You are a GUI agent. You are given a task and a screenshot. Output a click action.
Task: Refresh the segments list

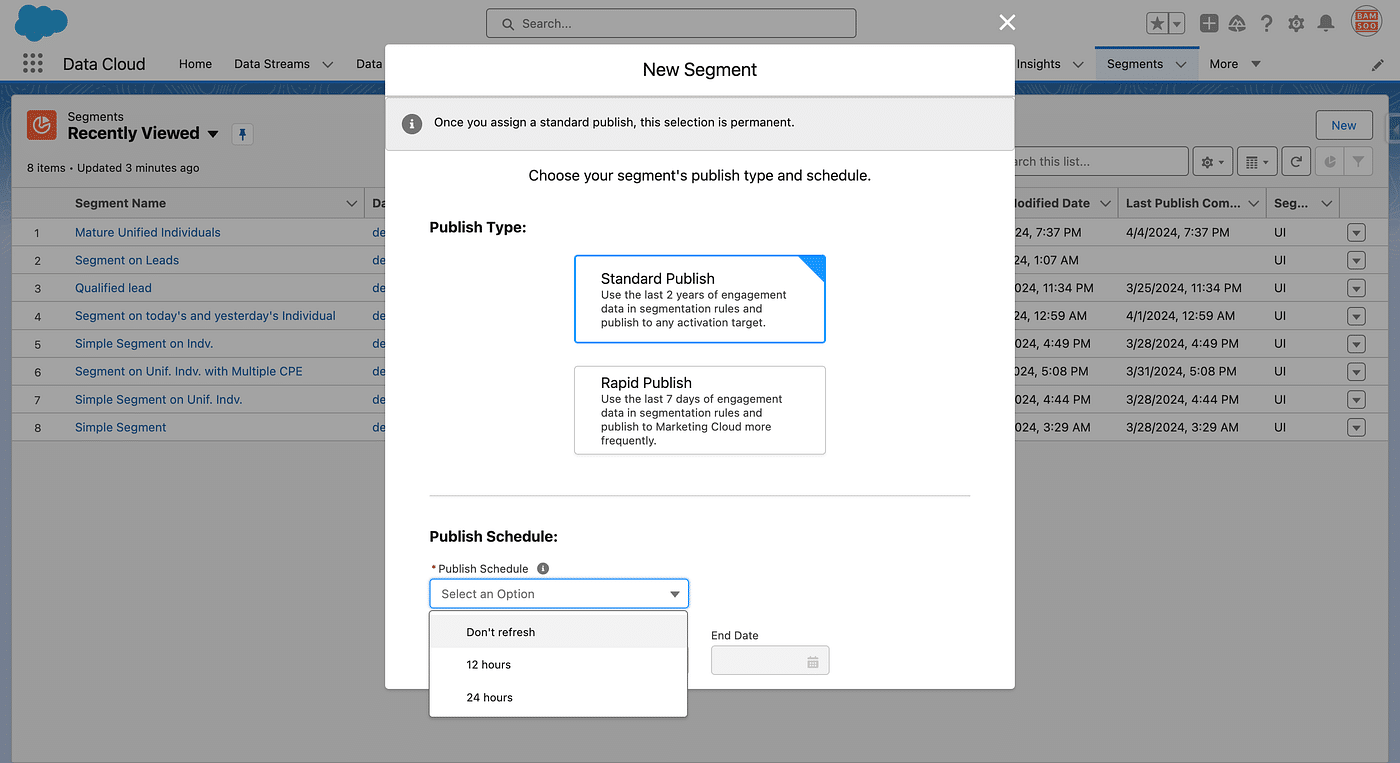click(x=1296, y=161)
